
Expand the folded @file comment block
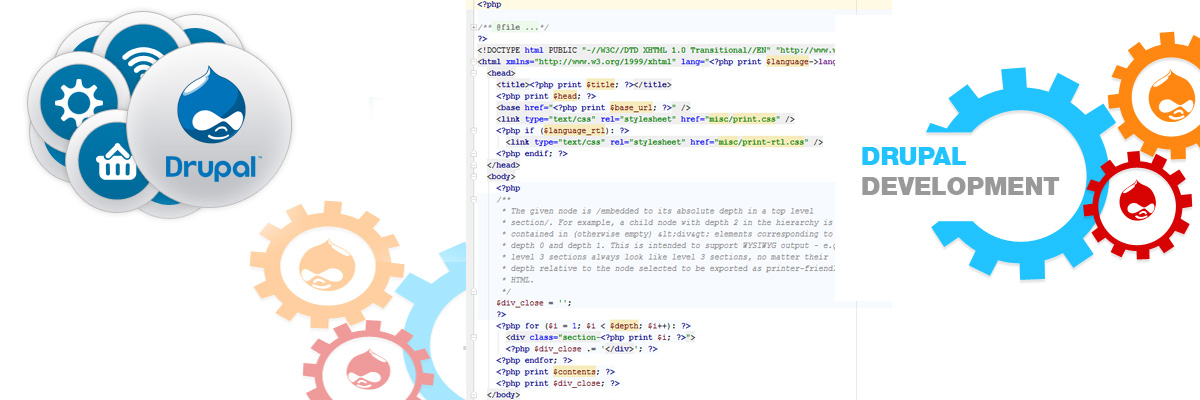coord(472,25)
